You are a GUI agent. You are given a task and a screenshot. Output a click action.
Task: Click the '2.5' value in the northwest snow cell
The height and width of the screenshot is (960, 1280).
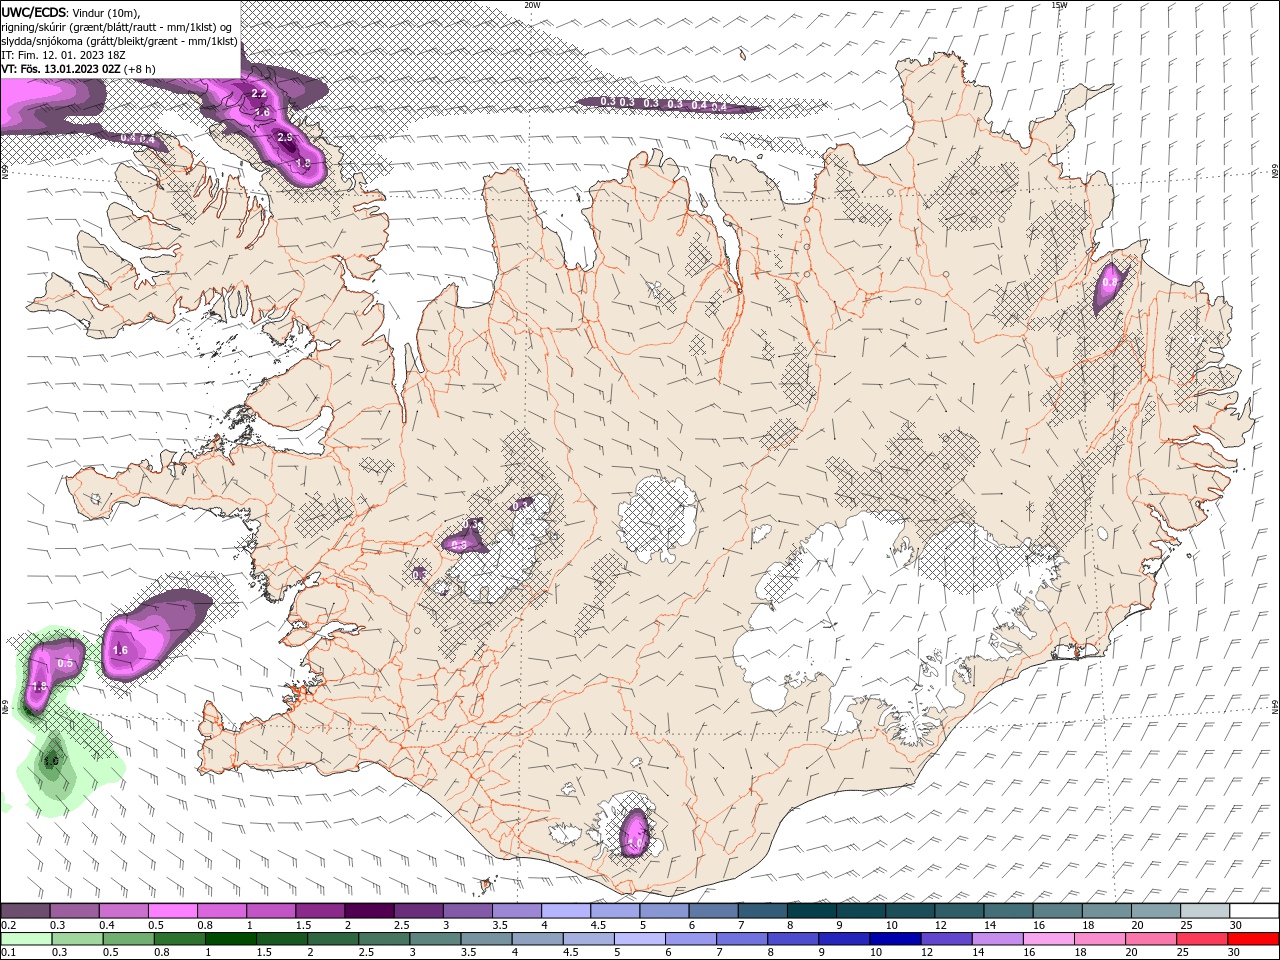[284, 138]
